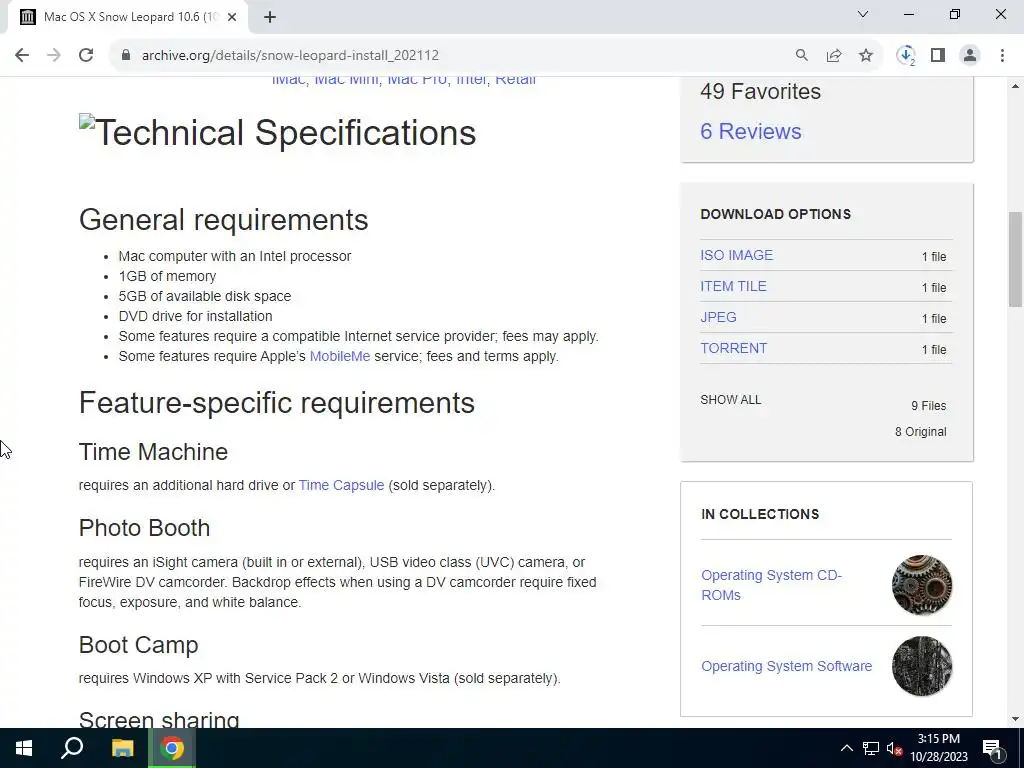Click the TORRENT download link
Image resolution: width=1024 pixels, height=768 pixels.
click(x=733, y=348)
